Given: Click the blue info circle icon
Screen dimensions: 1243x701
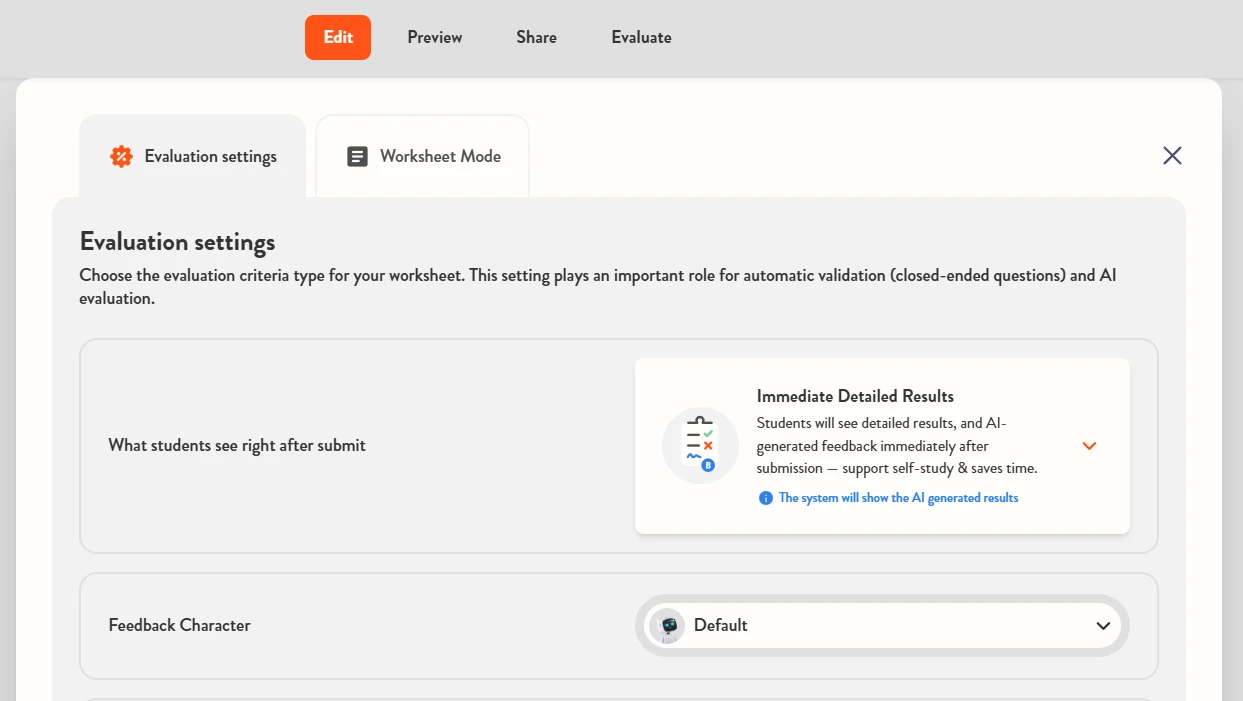Looking at the screenshot, I should 766,498.
